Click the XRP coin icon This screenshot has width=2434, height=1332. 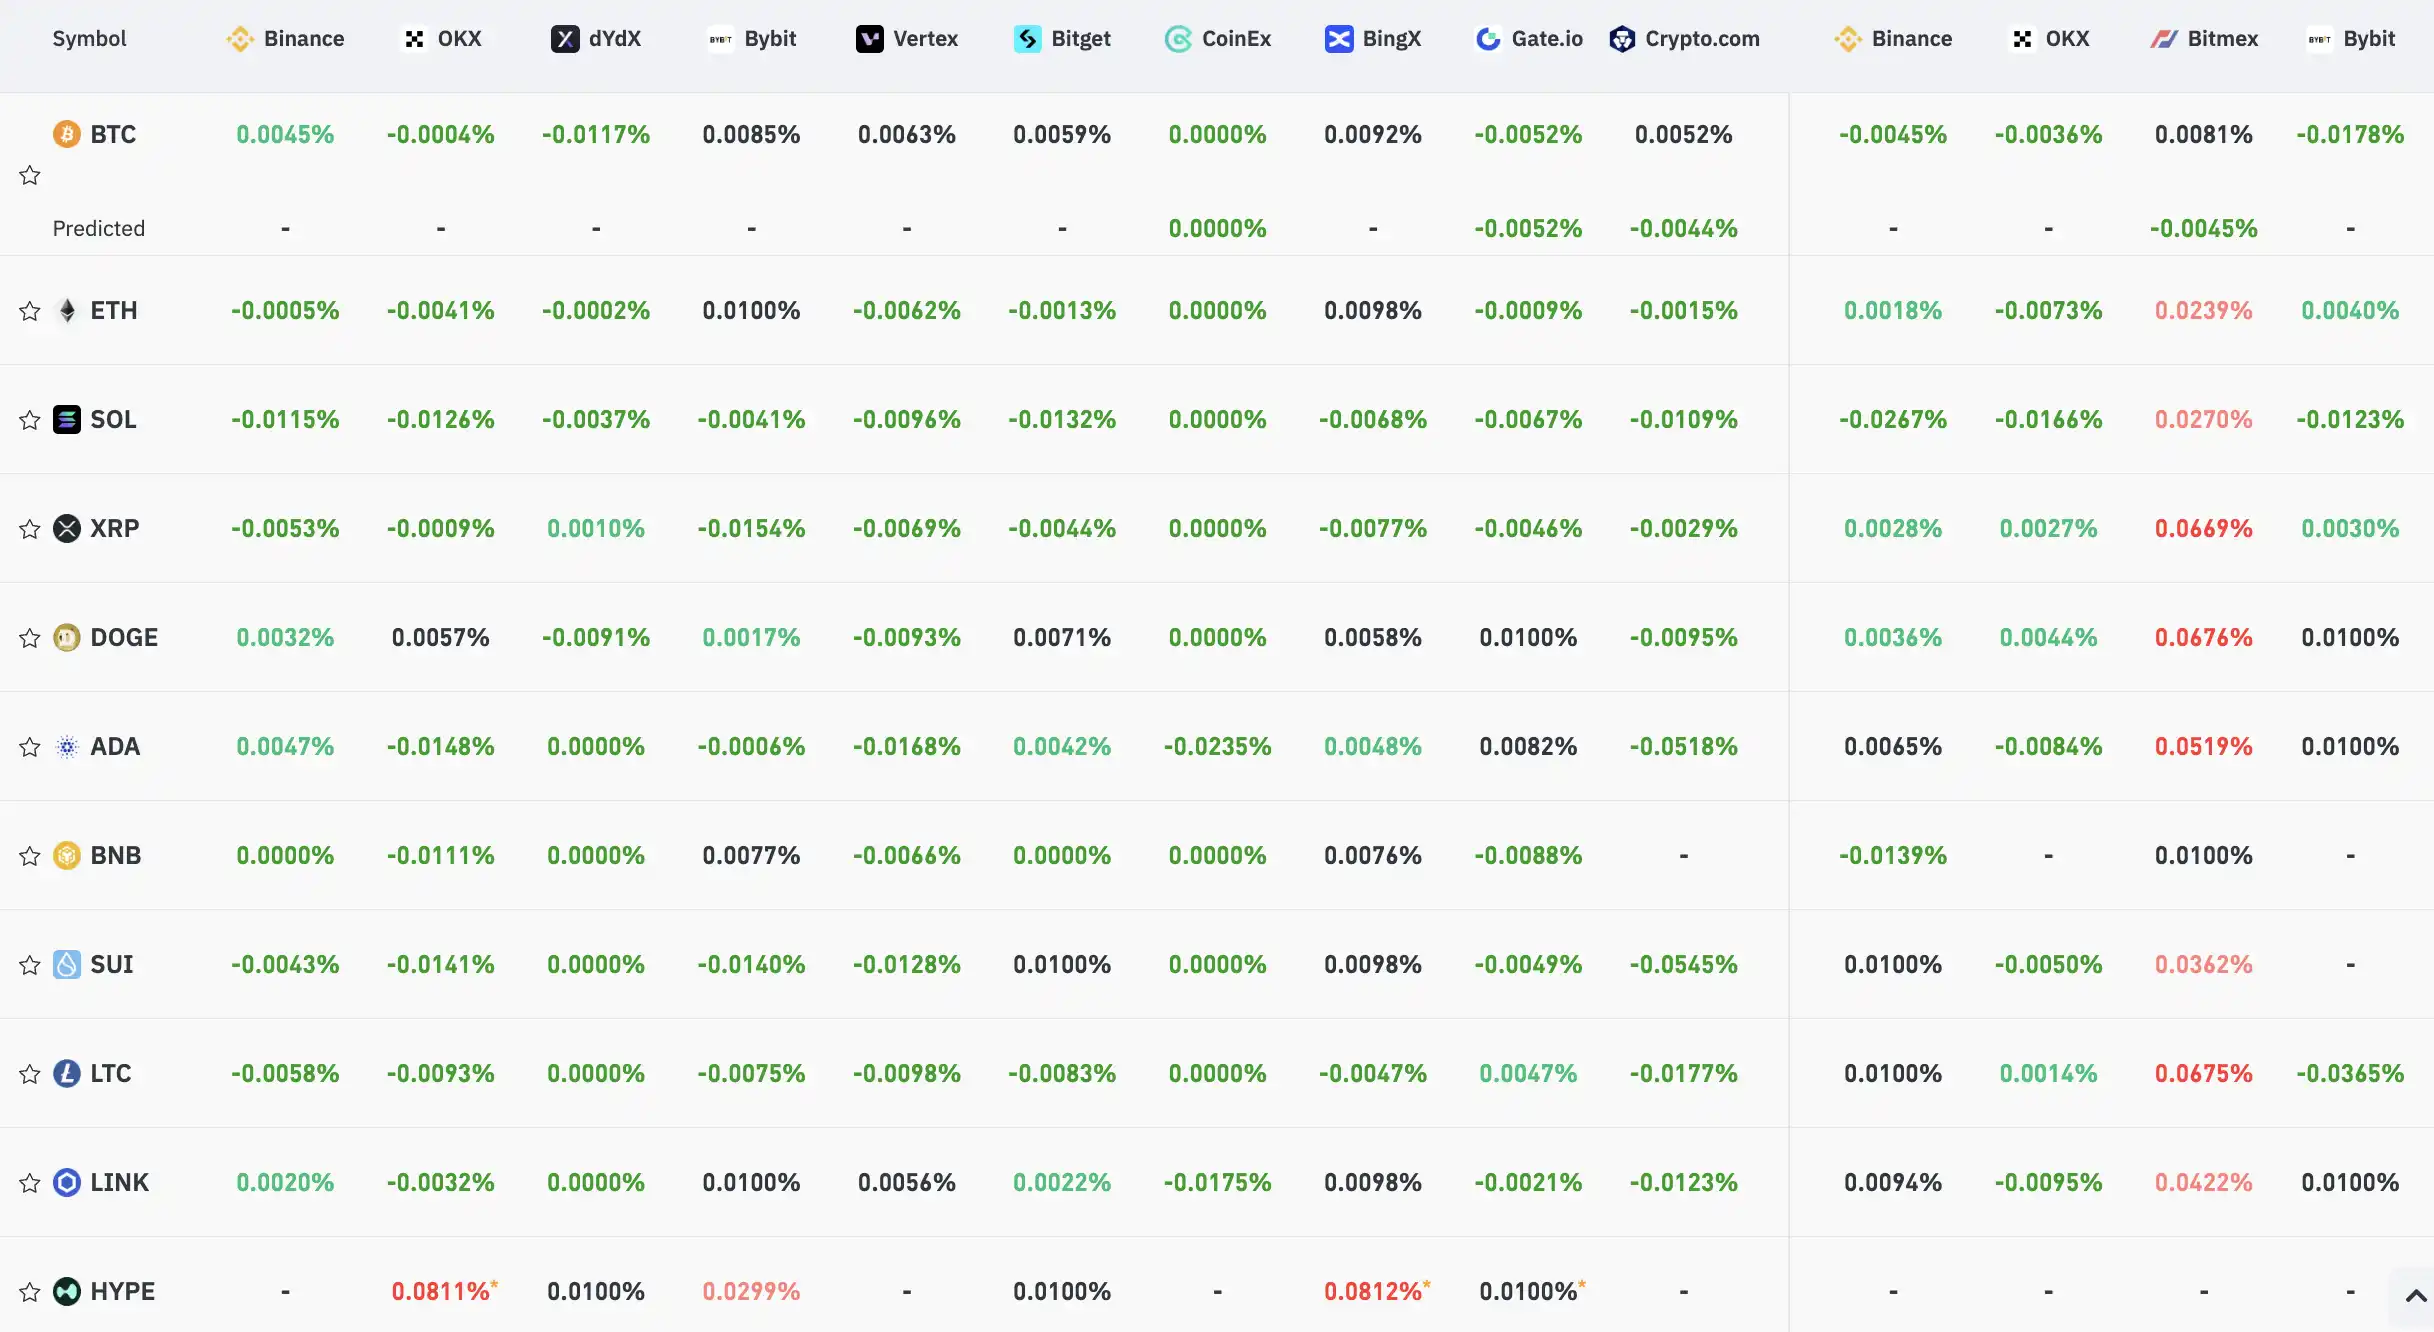click(67, 528)
